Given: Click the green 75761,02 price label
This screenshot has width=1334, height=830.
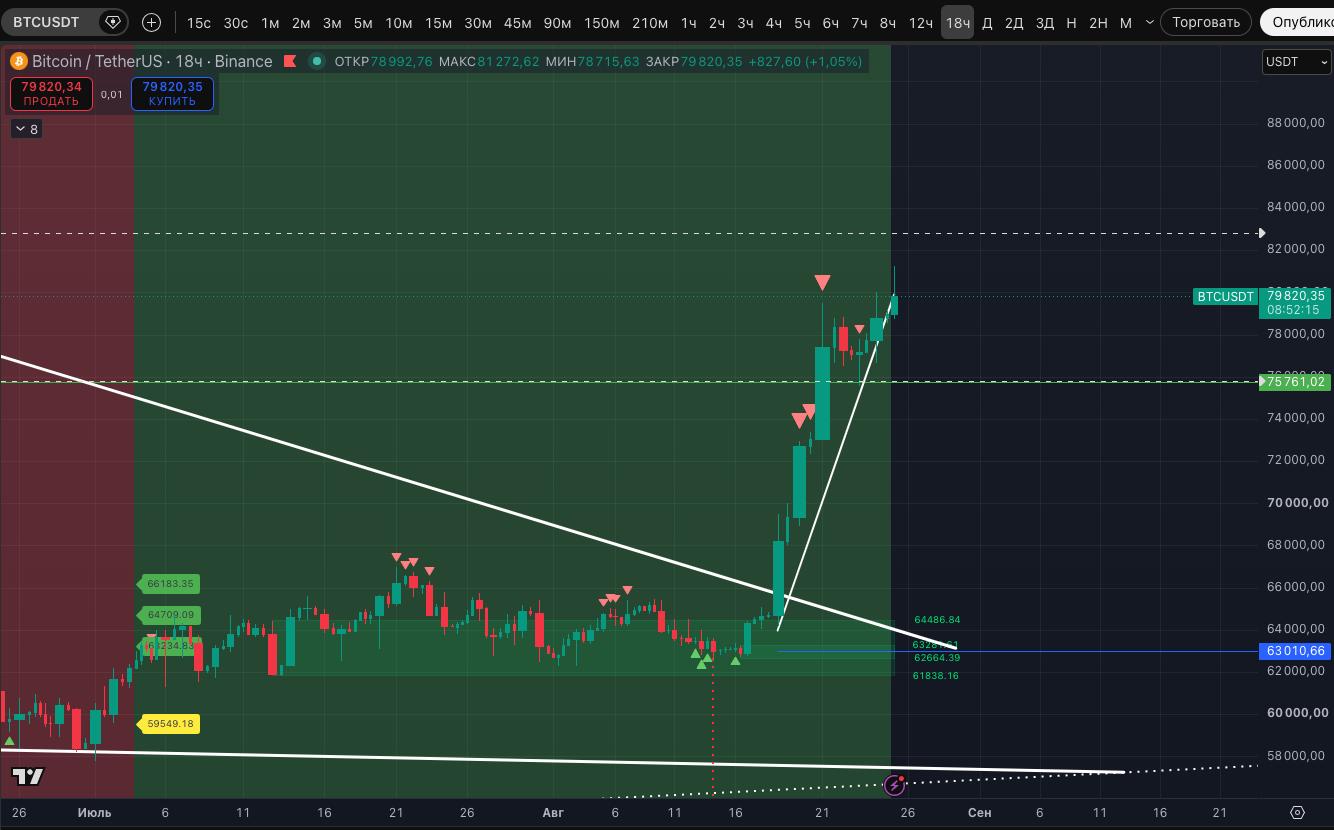Looking at the screenshot, I should (x=1295, y=381).
